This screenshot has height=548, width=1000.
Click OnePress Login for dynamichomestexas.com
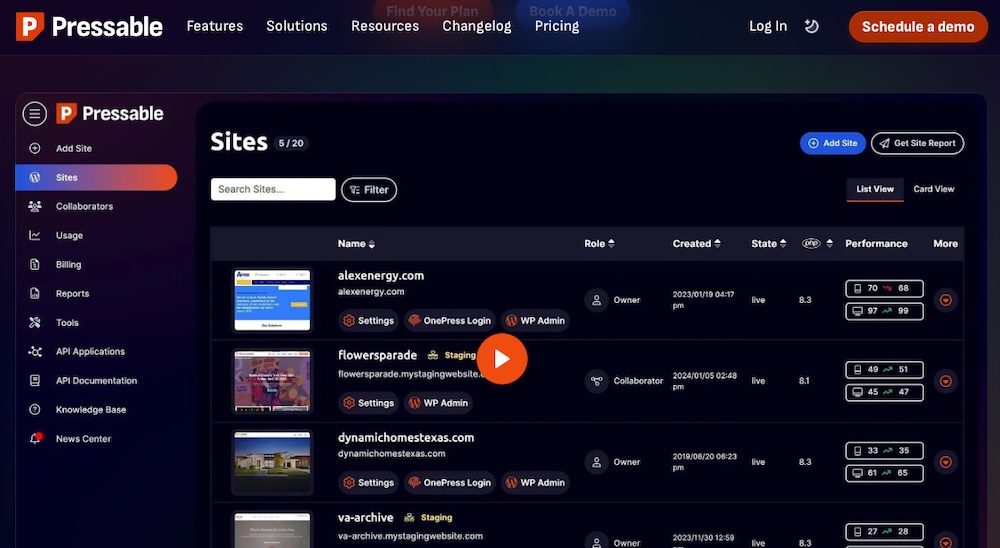(450, 482)
